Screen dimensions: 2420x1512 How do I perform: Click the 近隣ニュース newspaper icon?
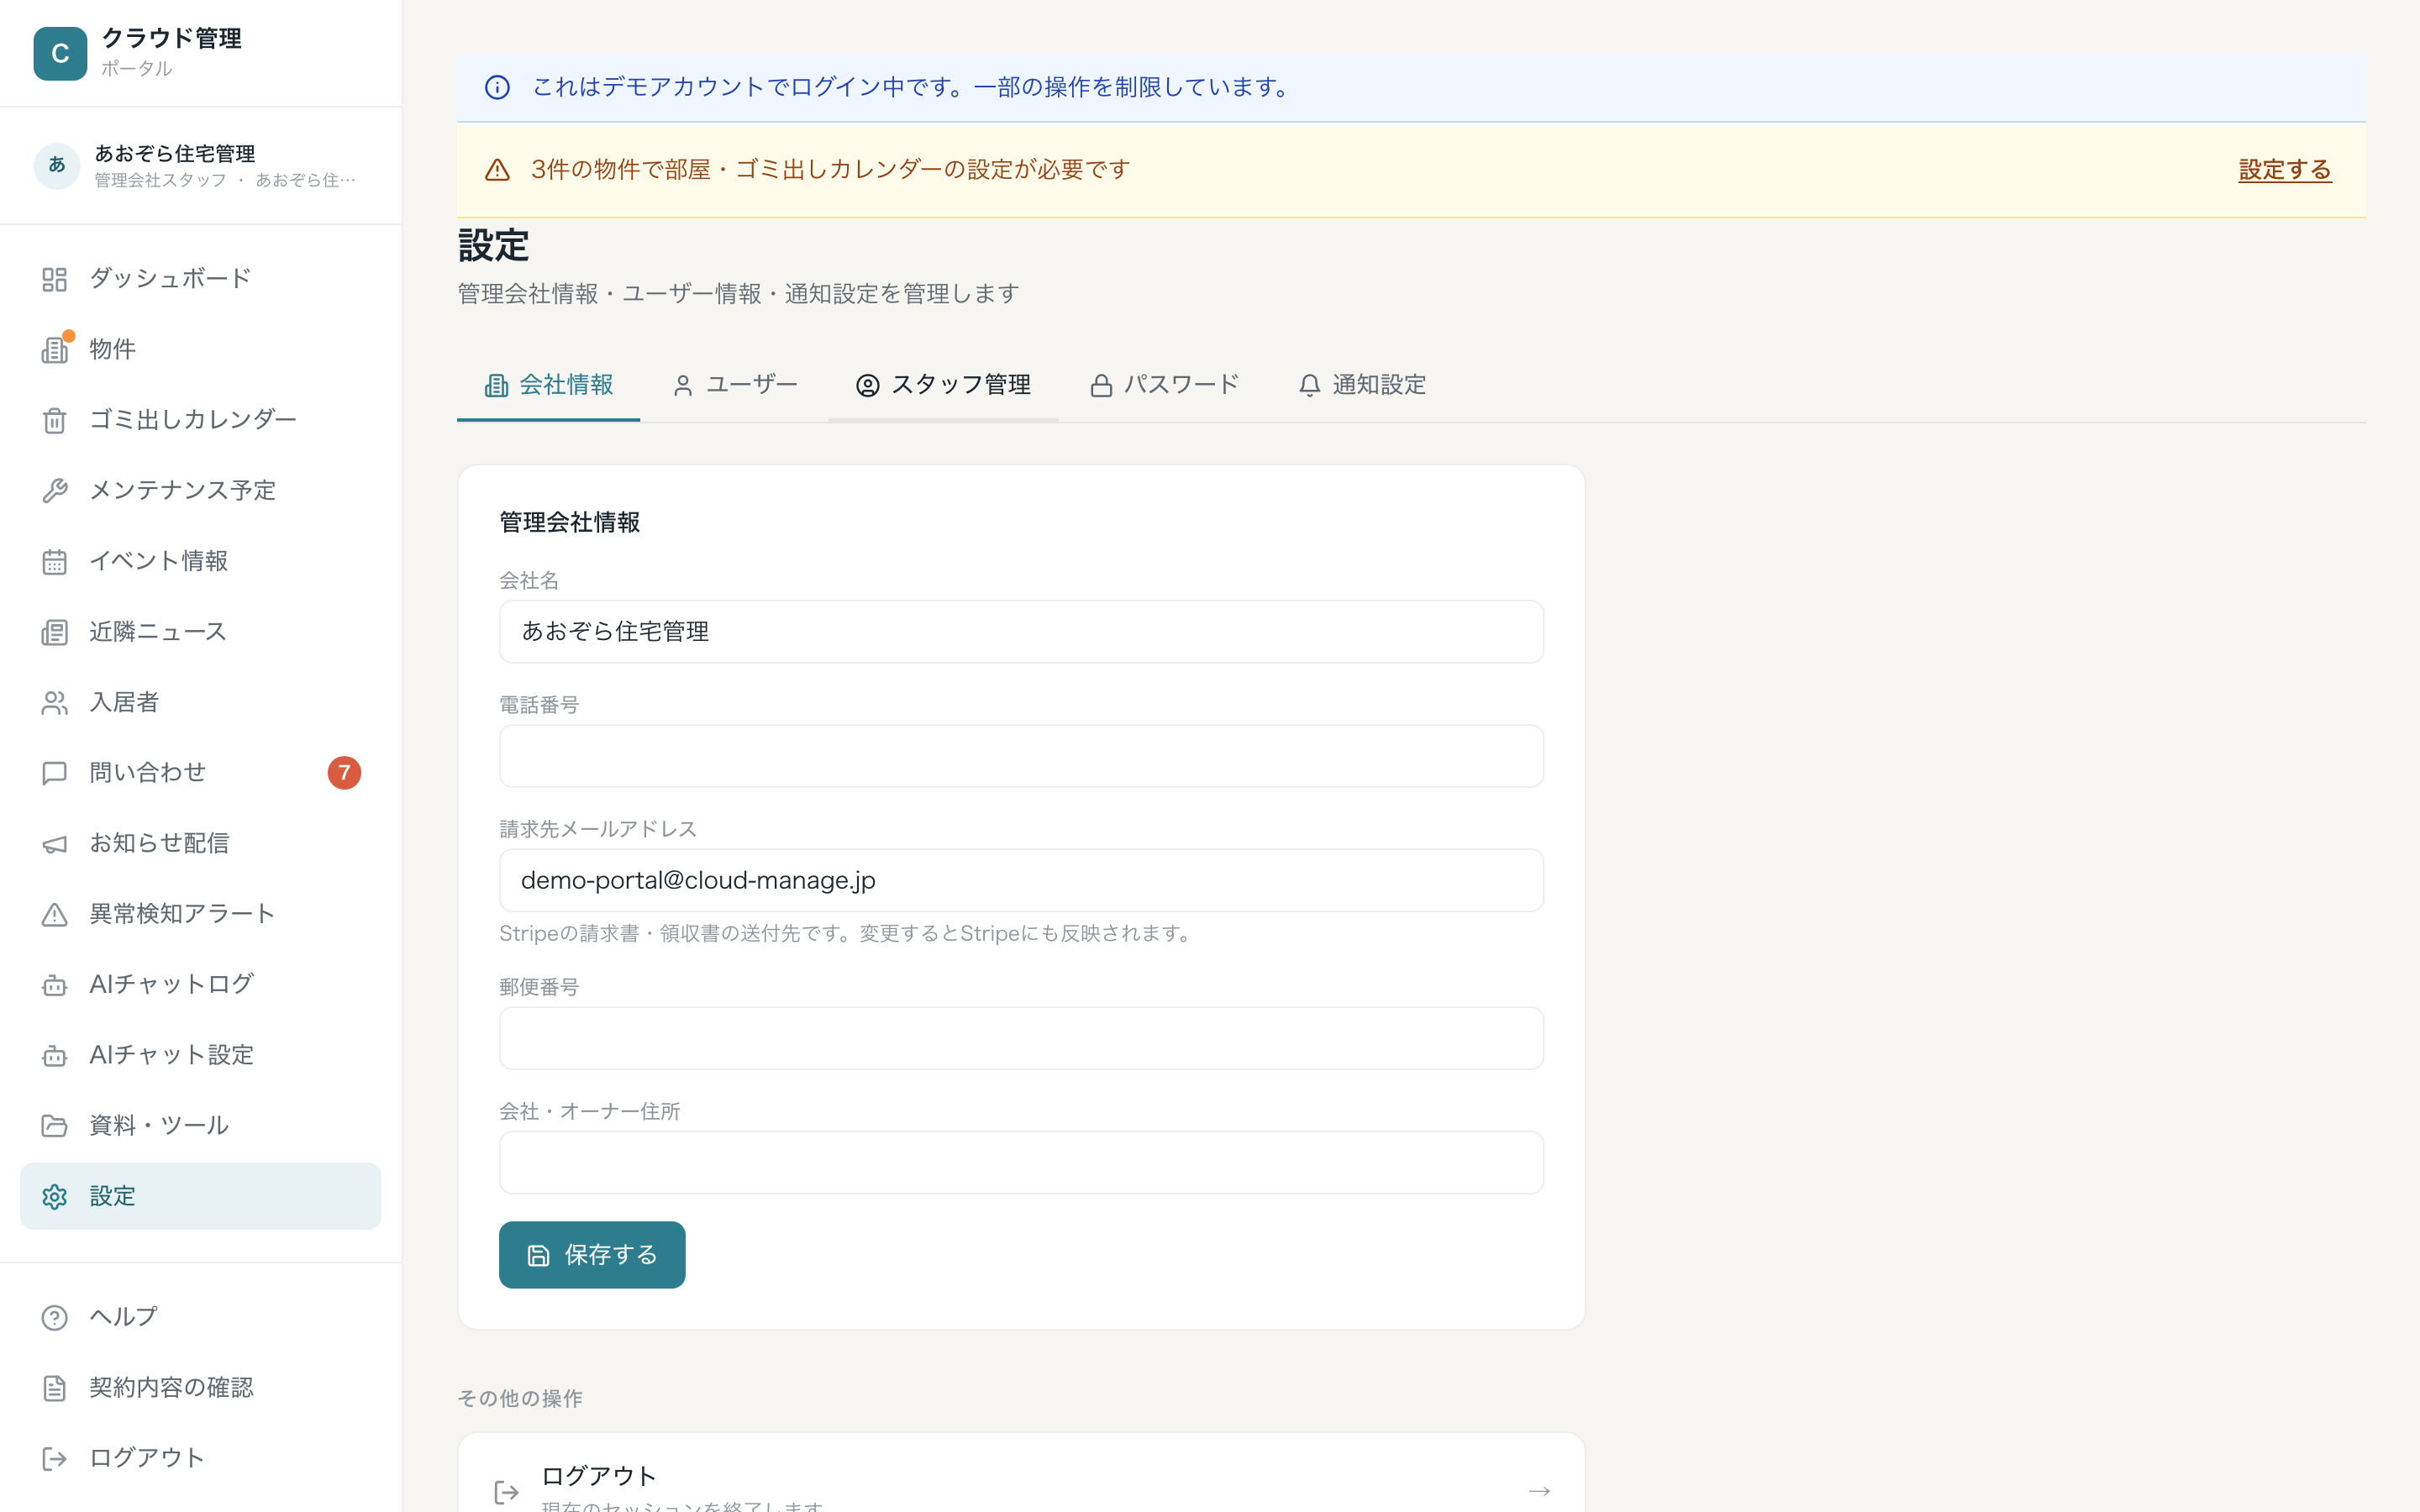(54, 632)
